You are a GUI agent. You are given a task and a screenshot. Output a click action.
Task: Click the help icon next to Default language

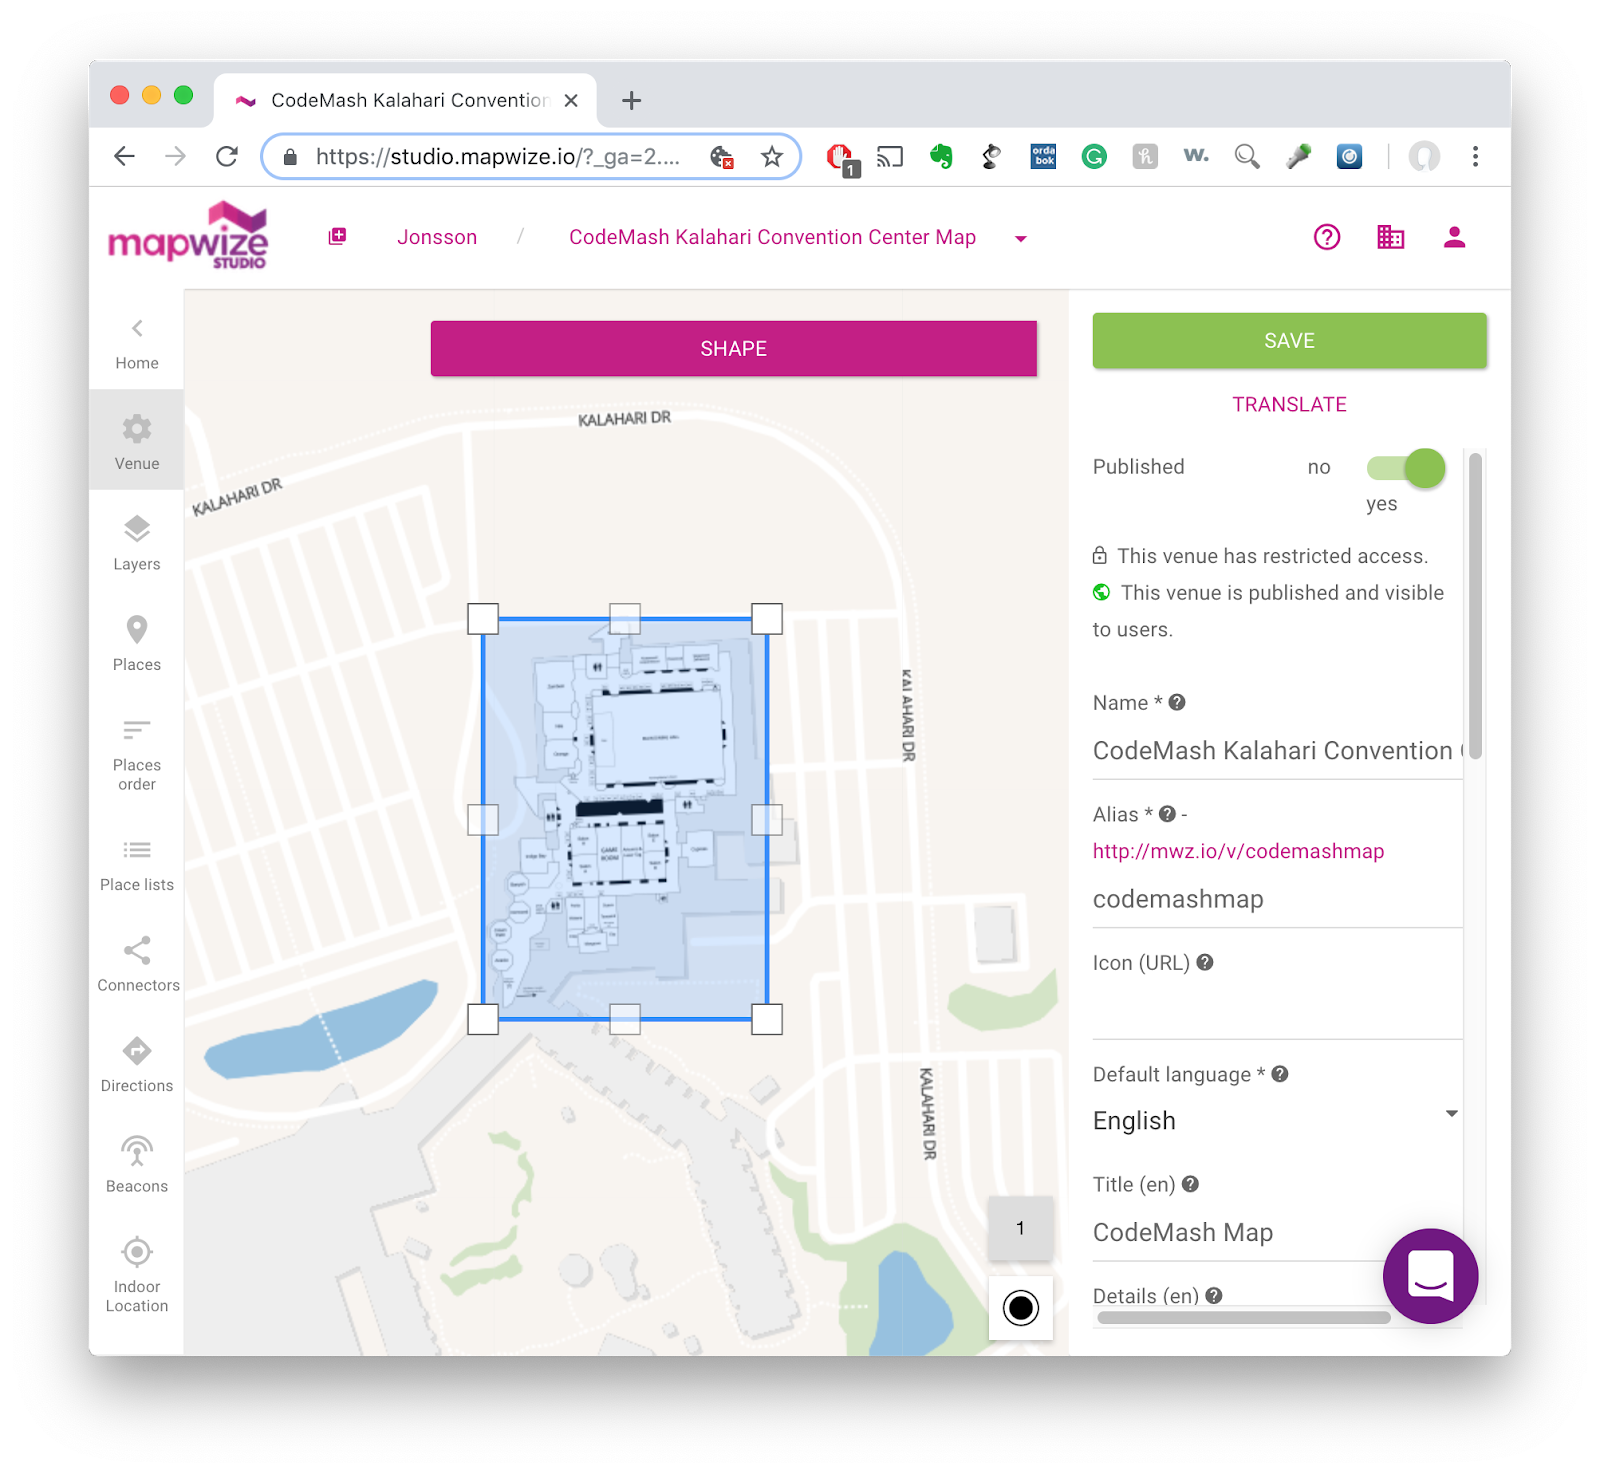point(1280,1074)
